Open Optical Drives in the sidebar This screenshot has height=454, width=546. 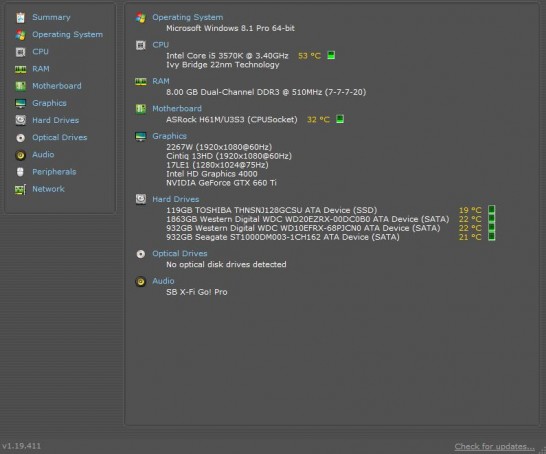click(60, 138)
